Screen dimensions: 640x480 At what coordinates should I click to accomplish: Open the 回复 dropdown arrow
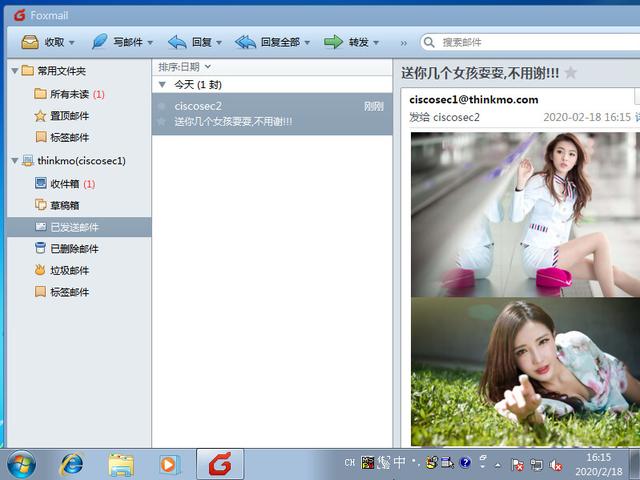click(219, 43)
